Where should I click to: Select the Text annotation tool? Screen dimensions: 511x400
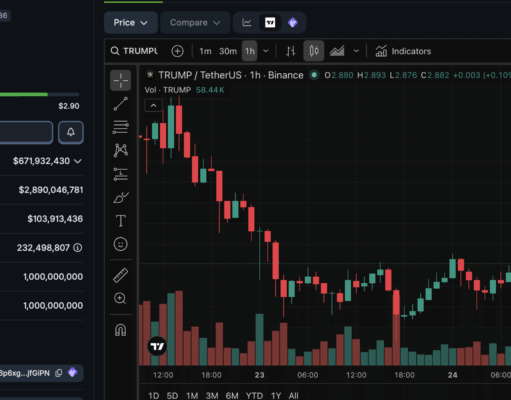coord(120,221)
